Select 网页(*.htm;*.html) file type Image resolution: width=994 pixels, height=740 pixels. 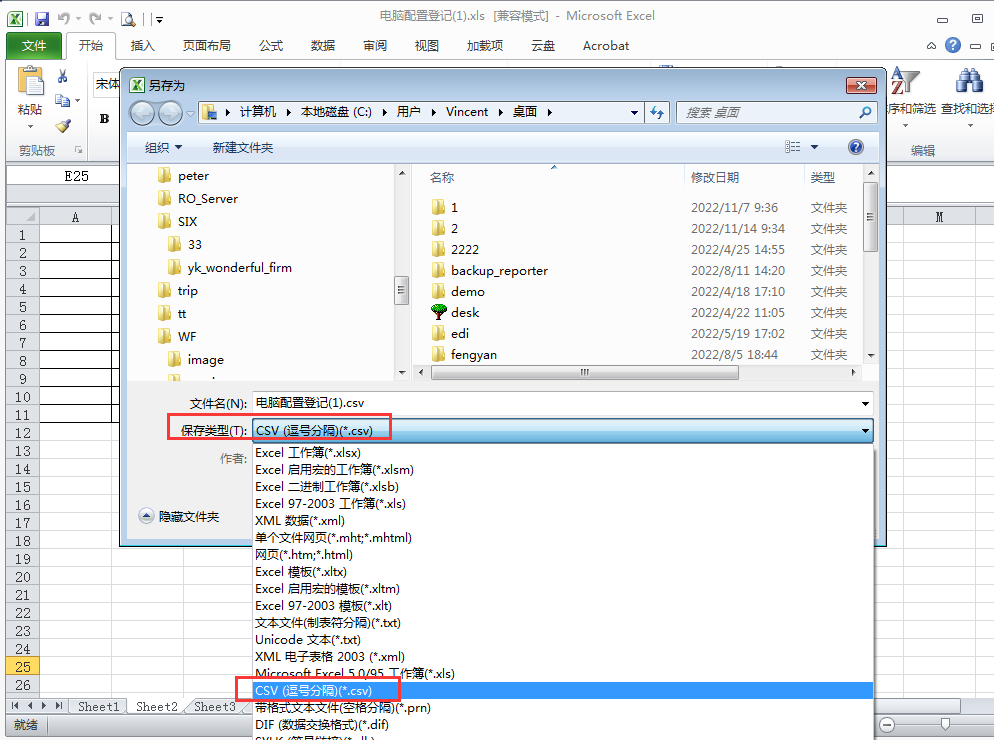point(563,555)
